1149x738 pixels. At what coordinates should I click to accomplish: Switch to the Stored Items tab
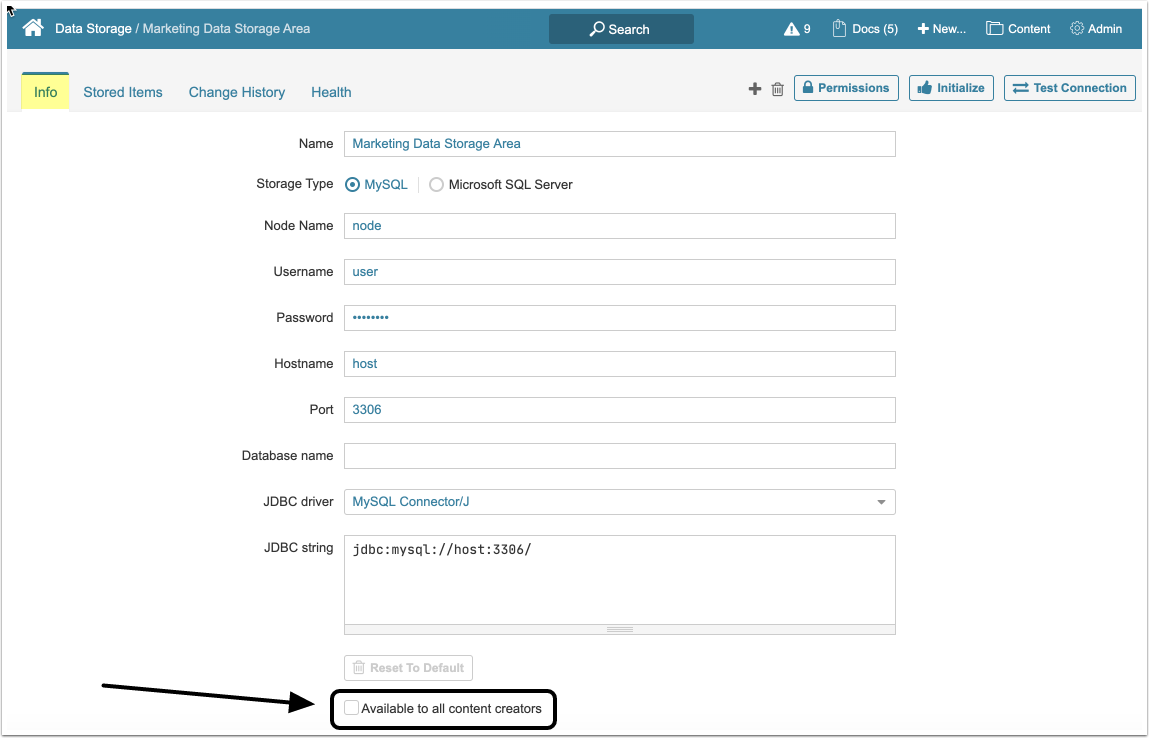[x=123, y=92]
